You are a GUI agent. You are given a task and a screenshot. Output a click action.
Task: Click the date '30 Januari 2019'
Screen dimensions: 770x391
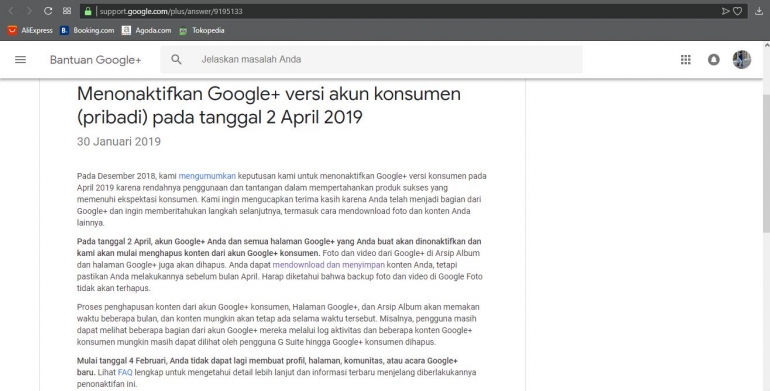(x=119, y=141)
